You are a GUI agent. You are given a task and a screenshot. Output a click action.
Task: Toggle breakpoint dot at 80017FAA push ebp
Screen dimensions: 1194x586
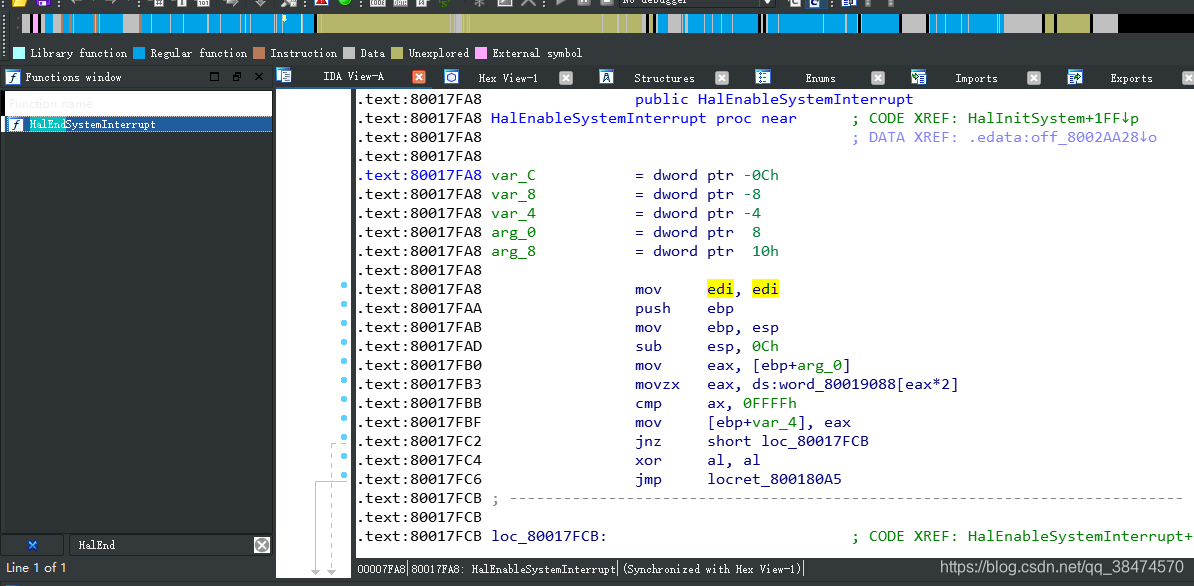[344, 304]
